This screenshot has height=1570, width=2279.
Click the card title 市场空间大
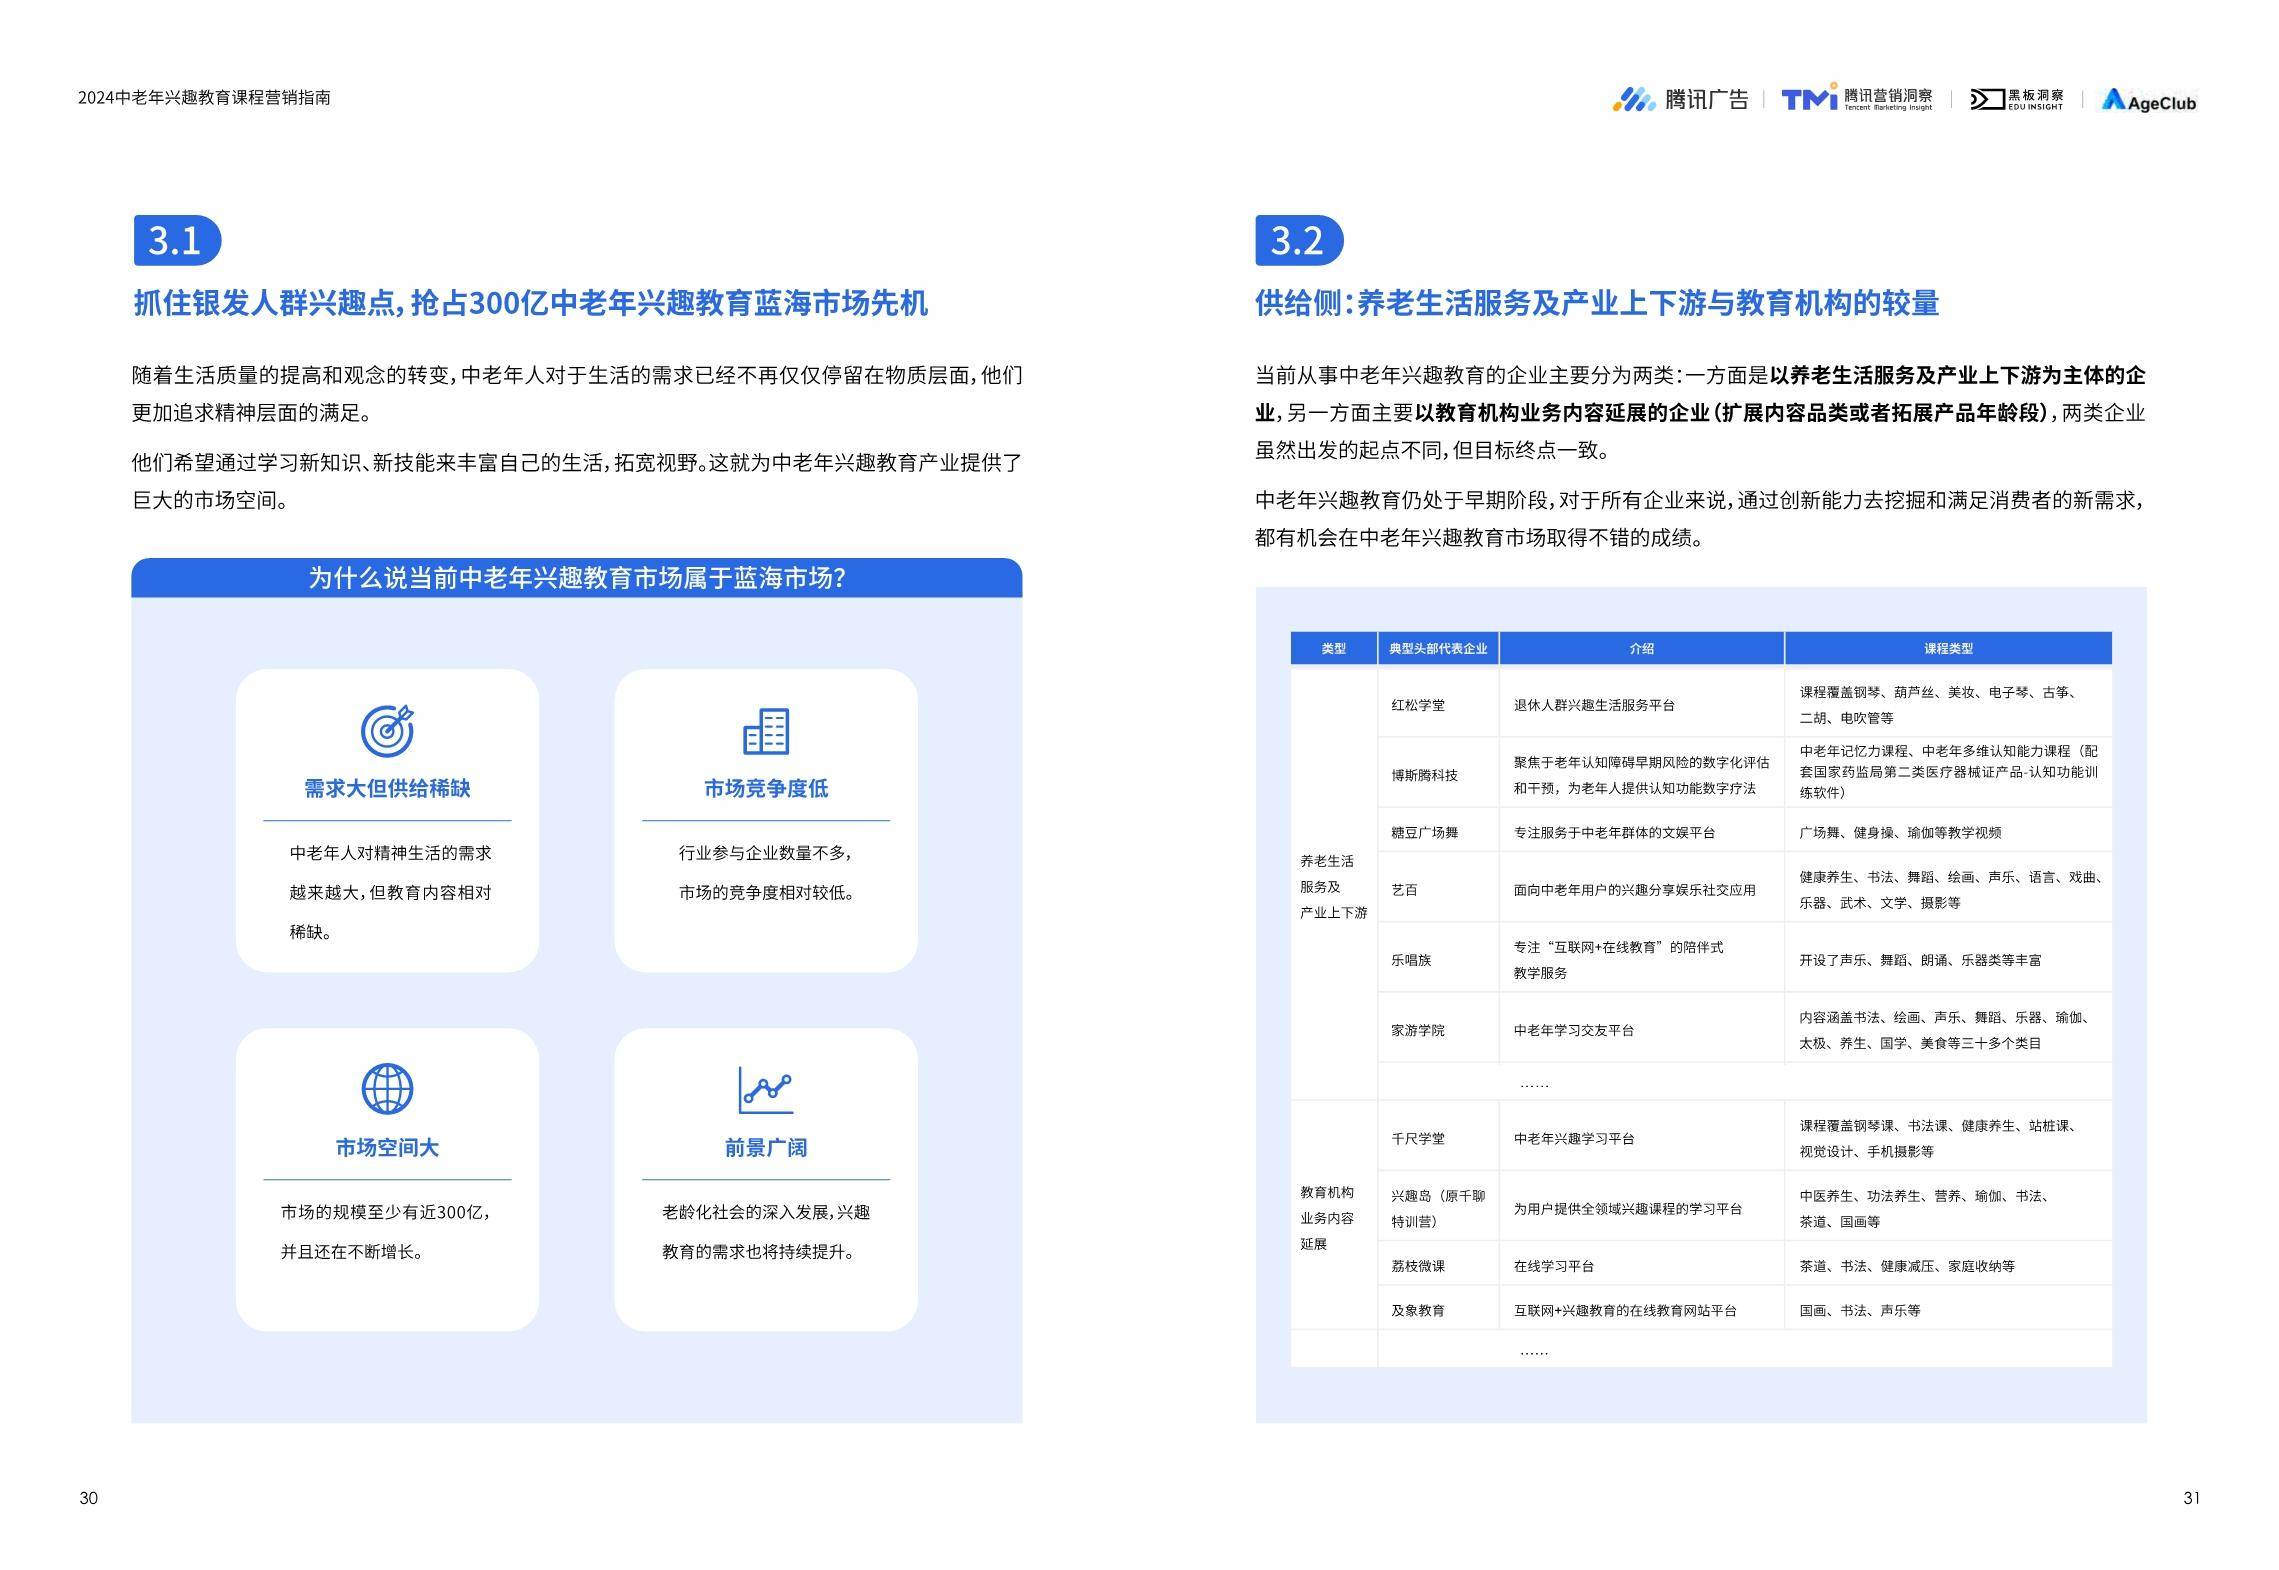pos(387,1147)
